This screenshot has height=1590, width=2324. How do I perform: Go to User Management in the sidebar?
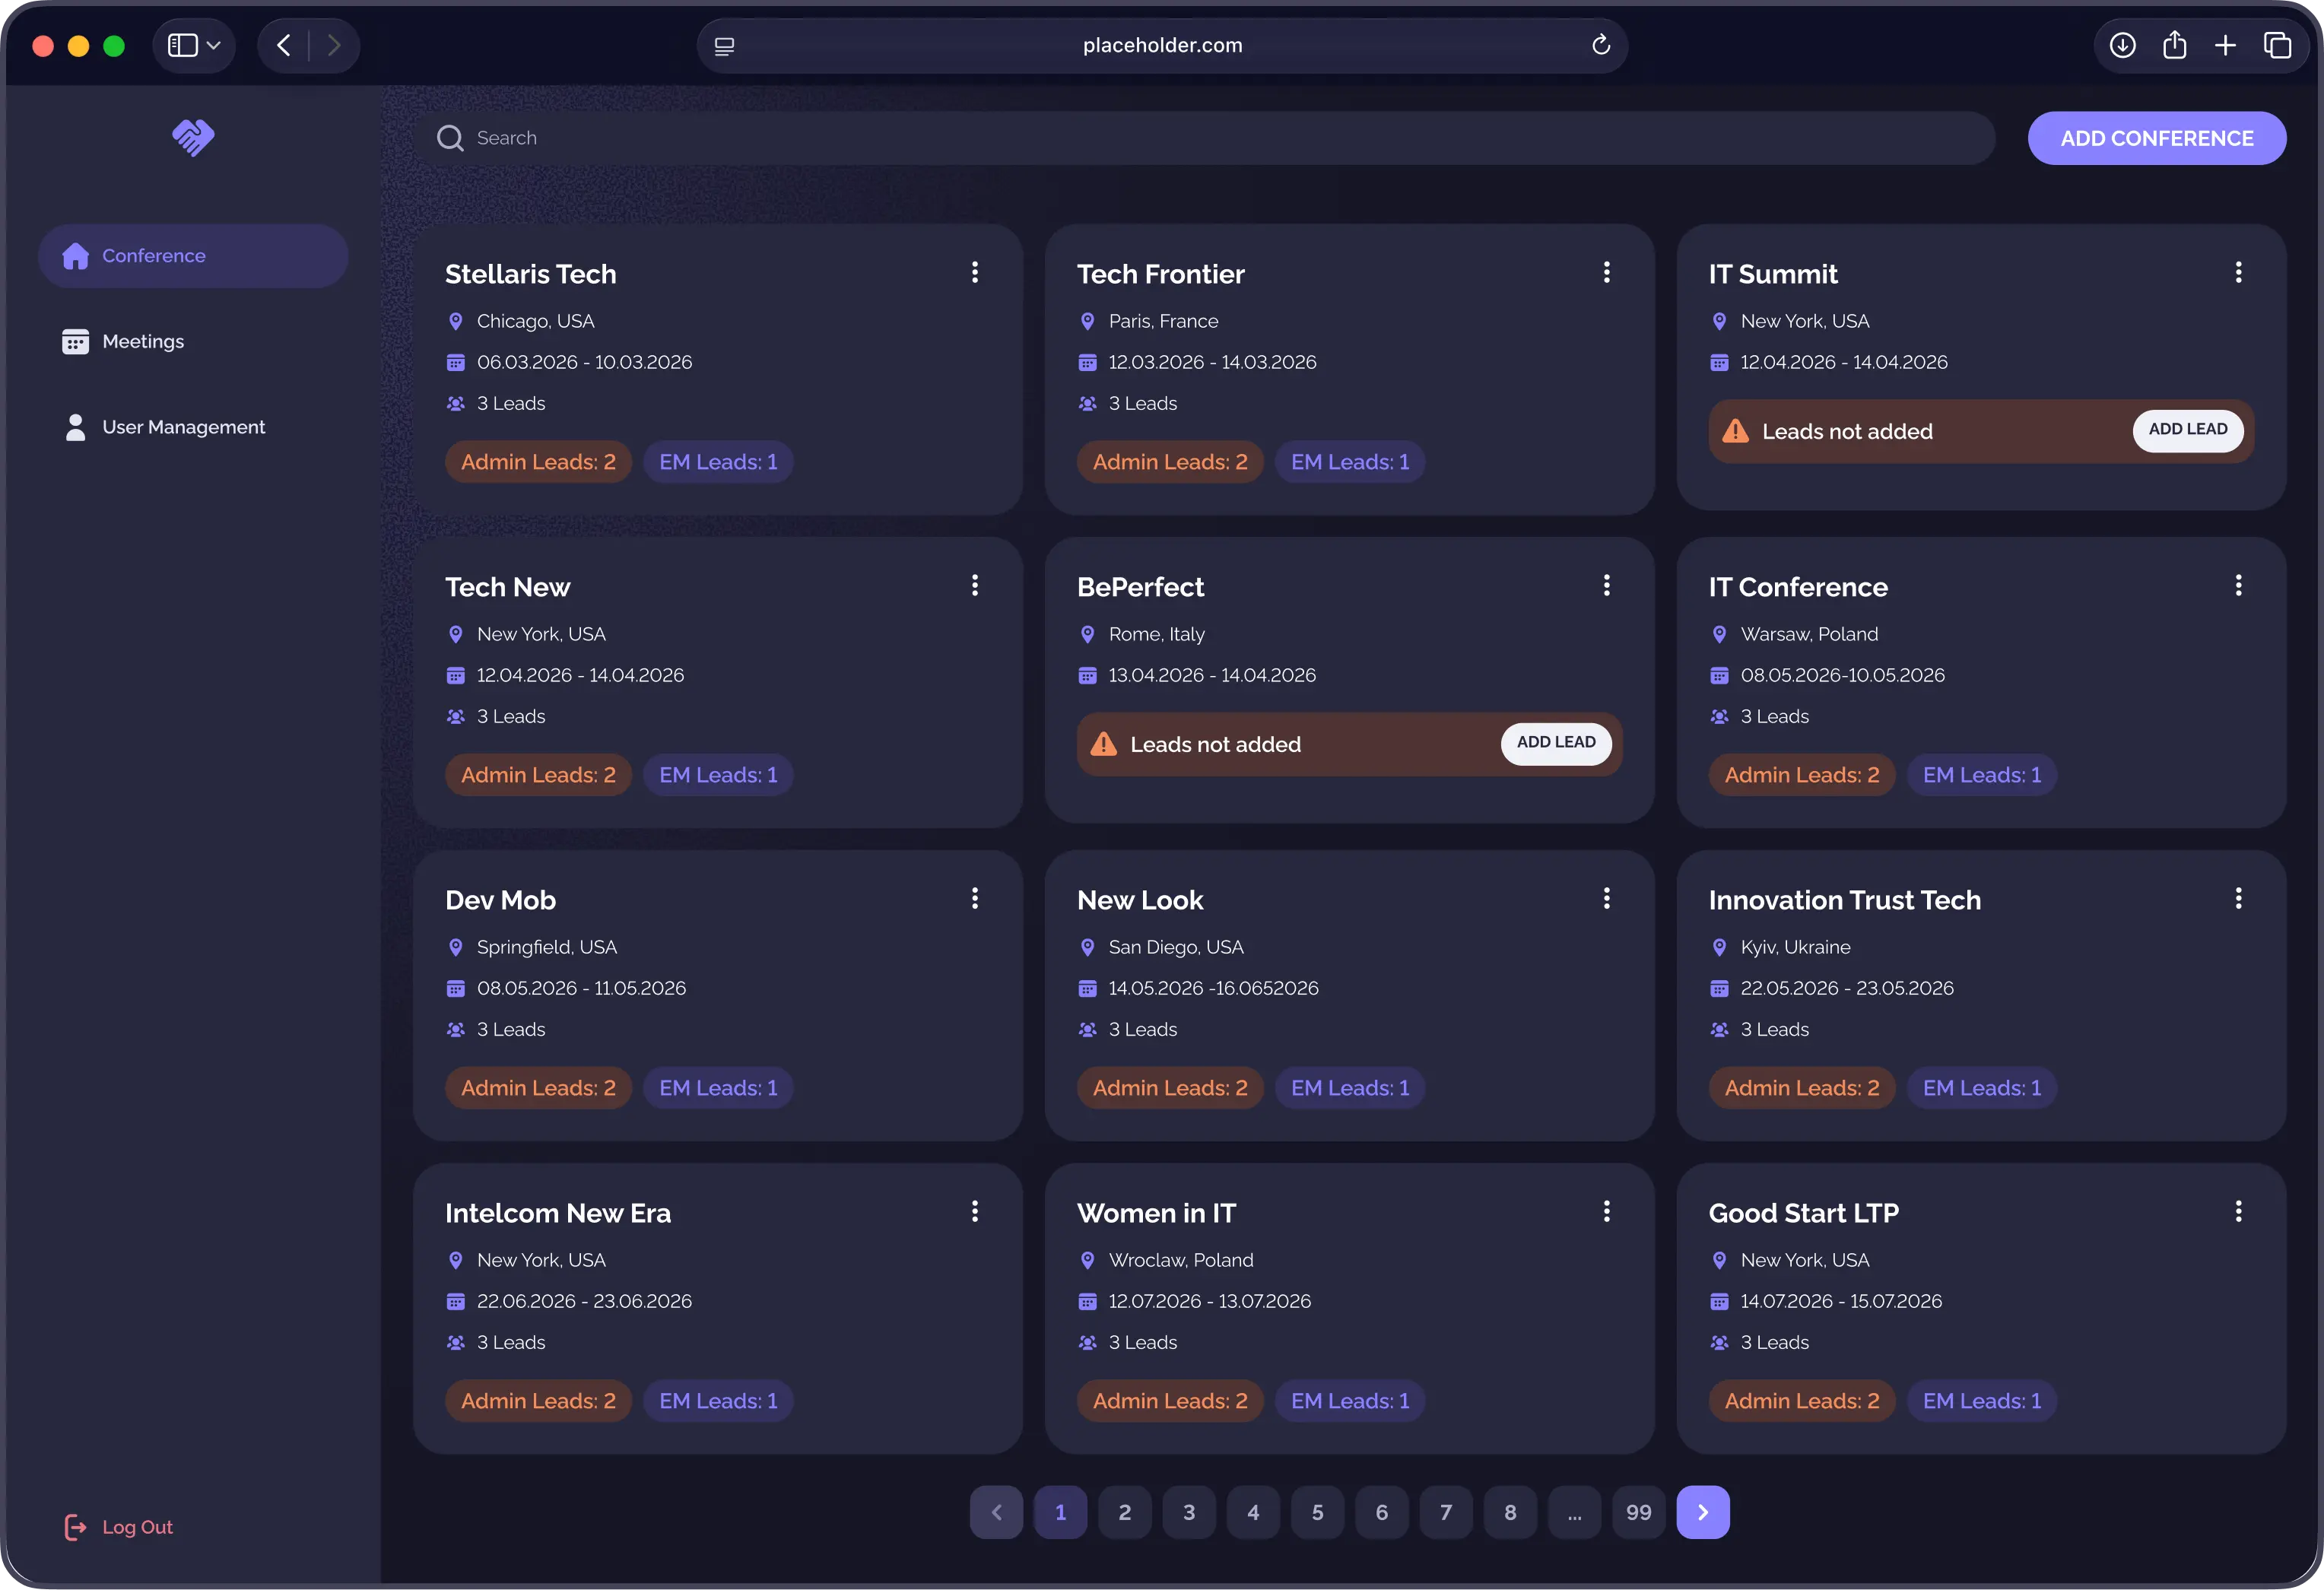pyautogui.click(x=183, y=427)
